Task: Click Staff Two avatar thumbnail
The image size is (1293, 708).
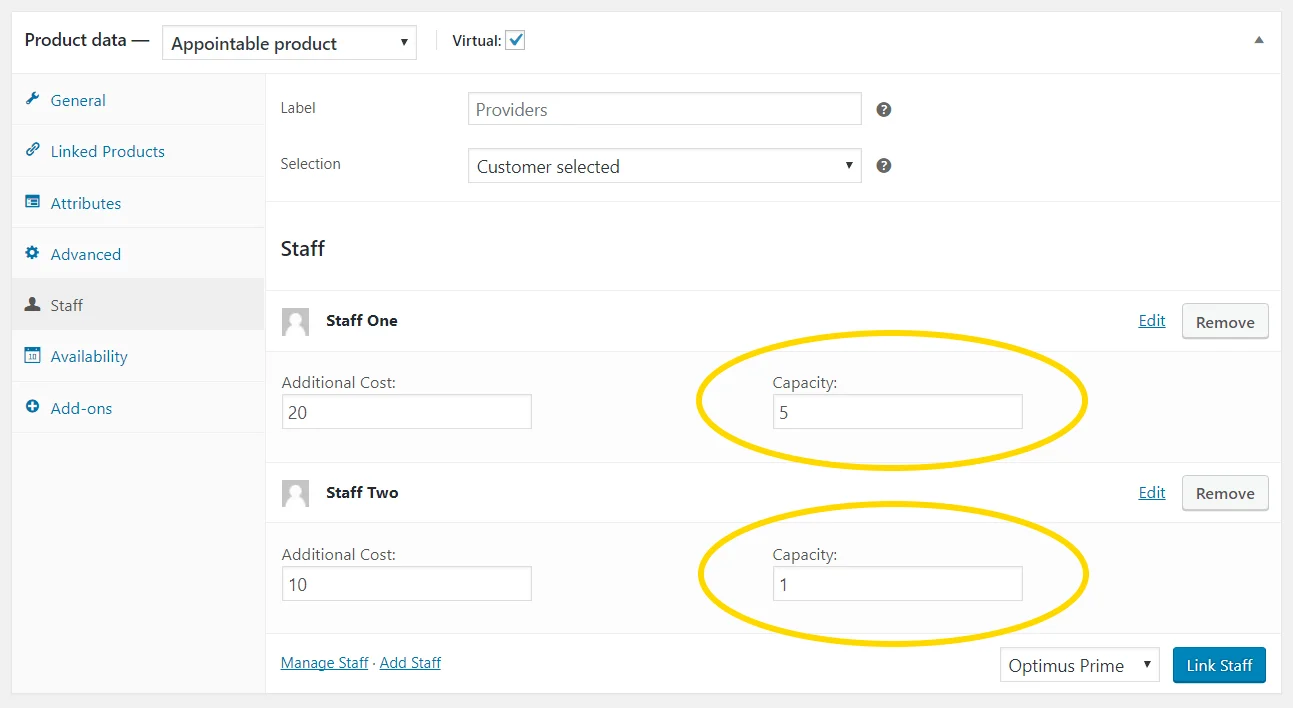Action: [295, 493]
